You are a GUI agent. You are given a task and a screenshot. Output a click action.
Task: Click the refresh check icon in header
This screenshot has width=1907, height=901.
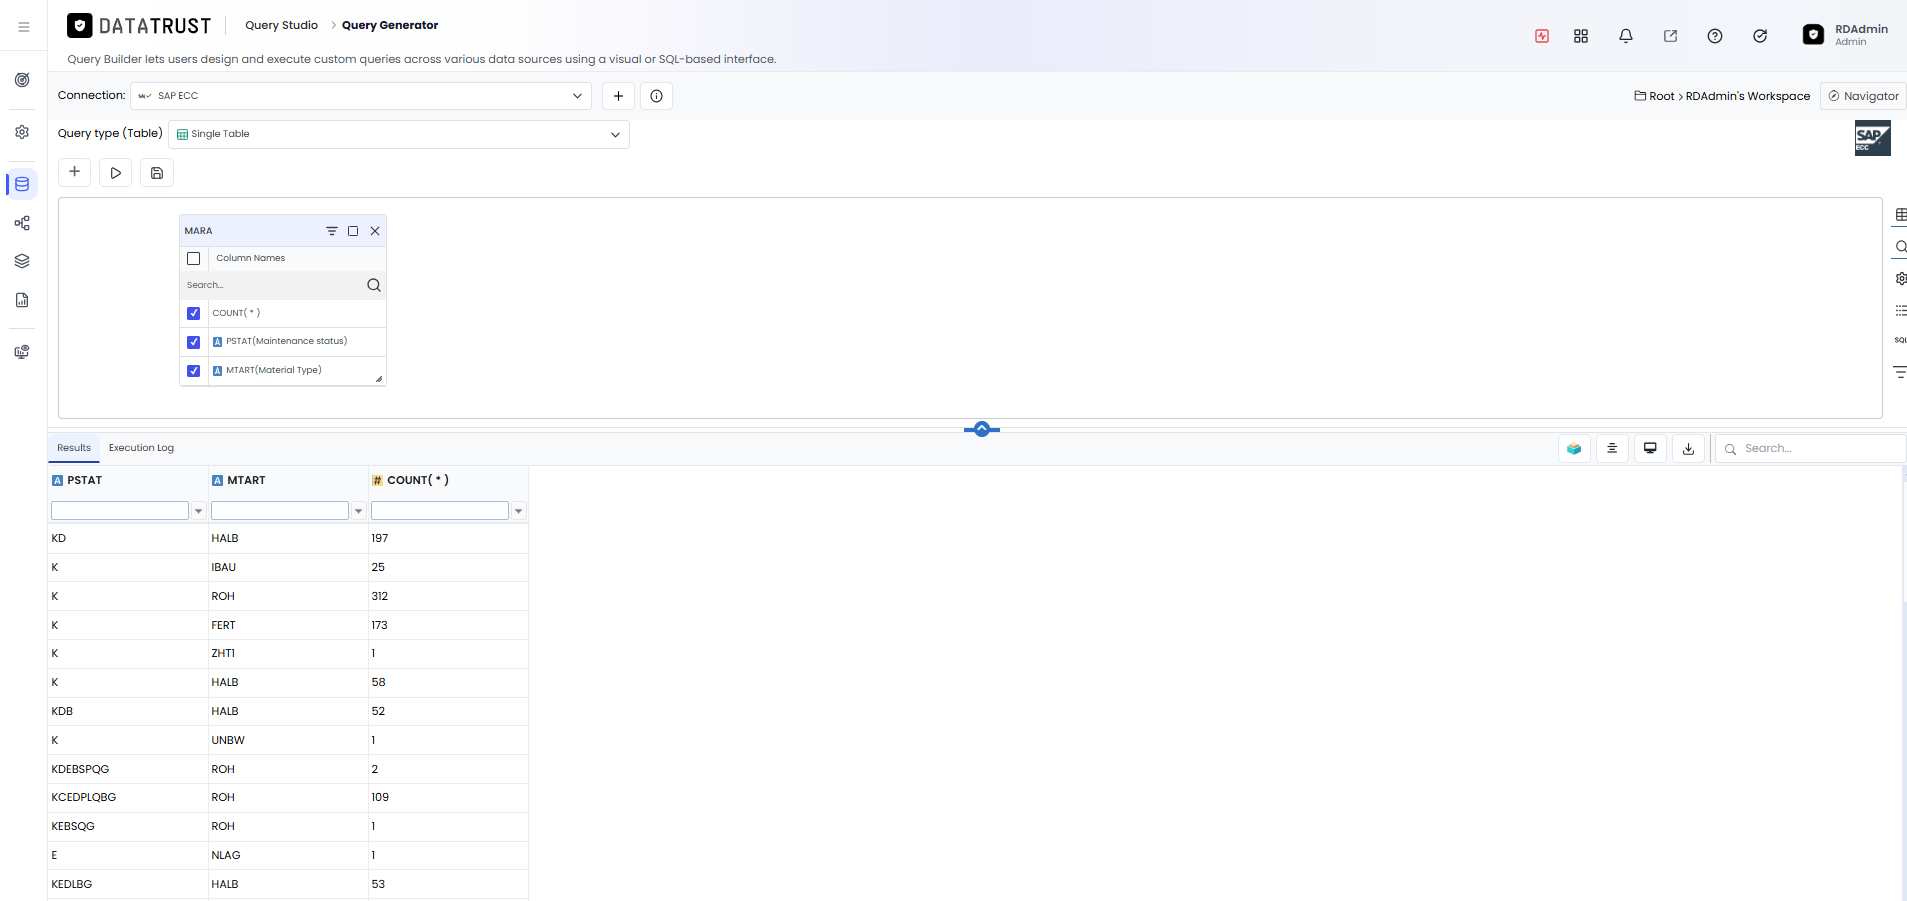pos(1760,36)
